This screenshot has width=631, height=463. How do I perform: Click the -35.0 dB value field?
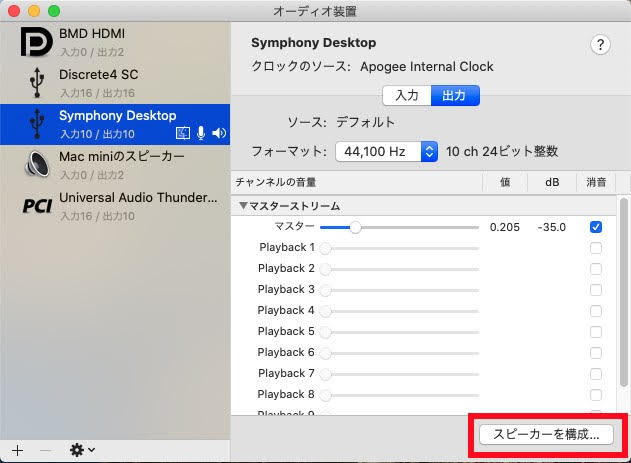552,227
